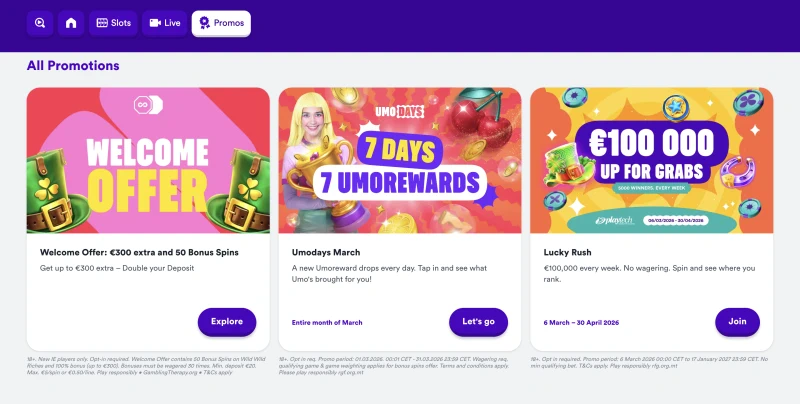Select the Promos tab

tap(221, 22)
